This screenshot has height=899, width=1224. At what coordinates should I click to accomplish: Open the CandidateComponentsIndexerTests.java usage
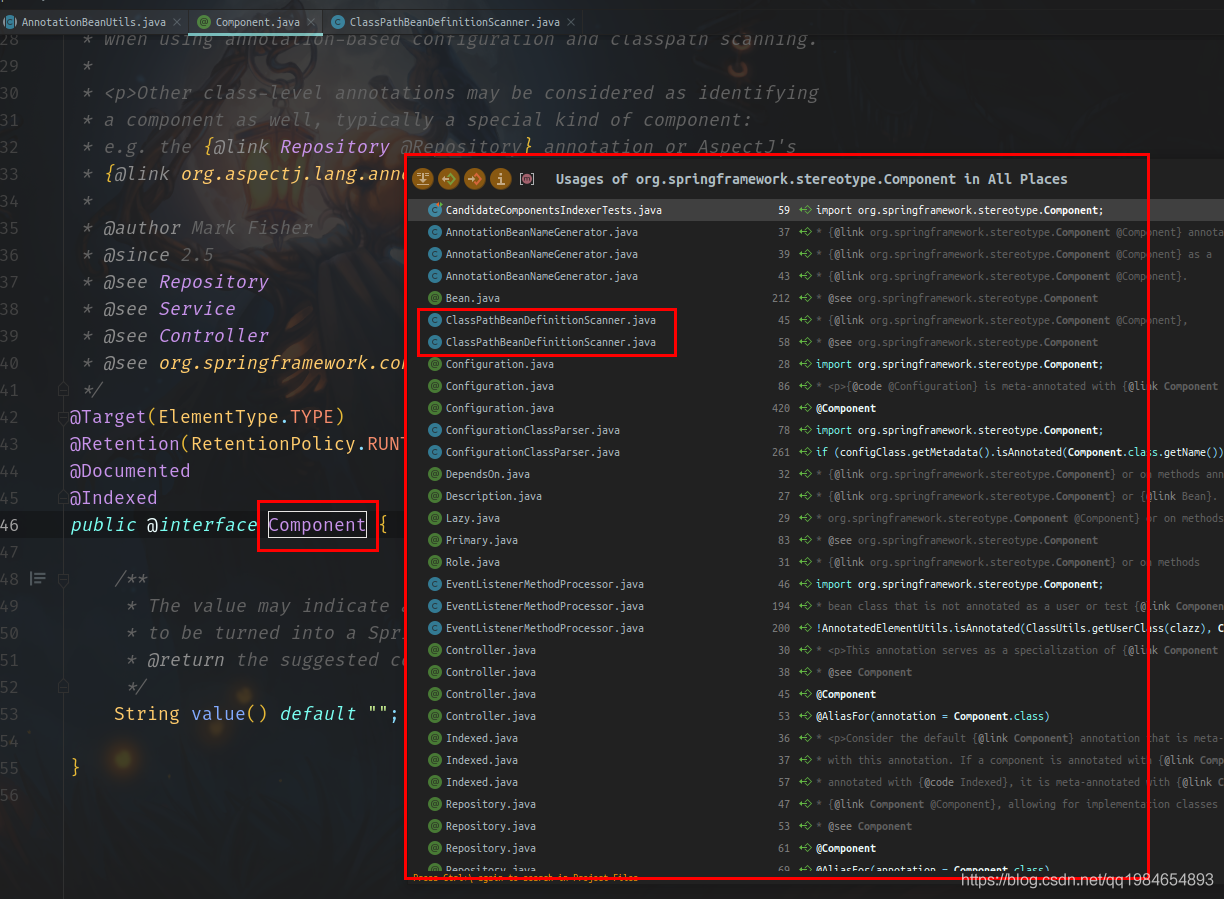pyautogui.click(x=553, y=211)
